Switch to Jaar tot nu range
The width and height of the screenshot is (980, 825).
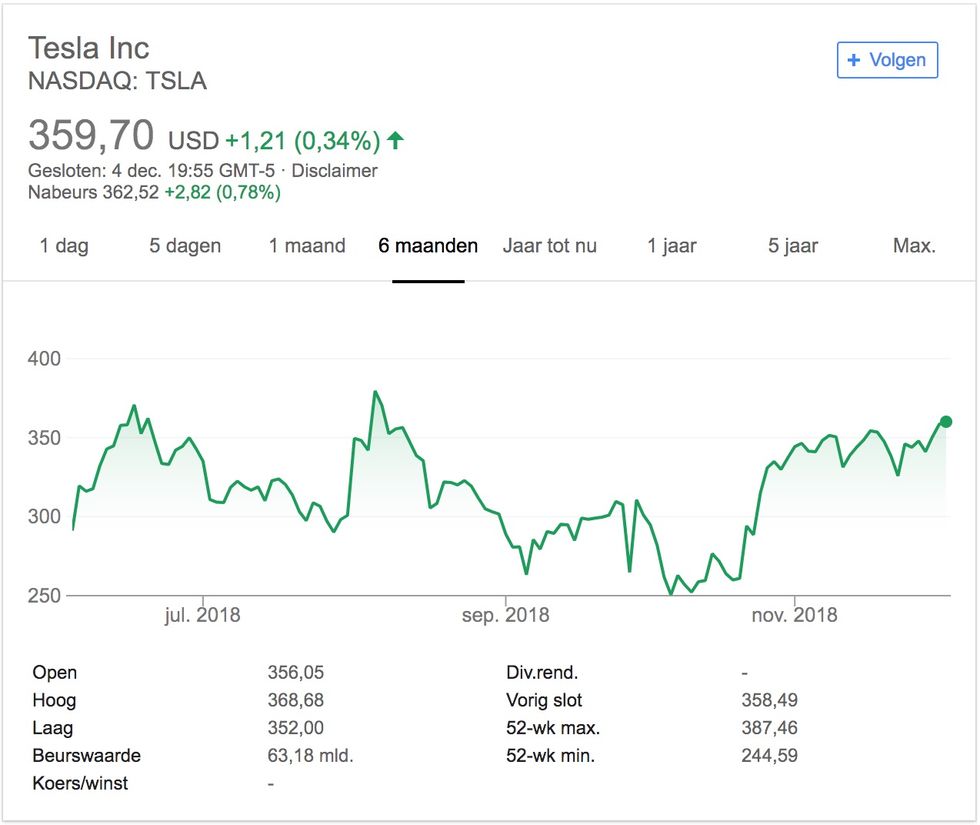pos(549,246)
